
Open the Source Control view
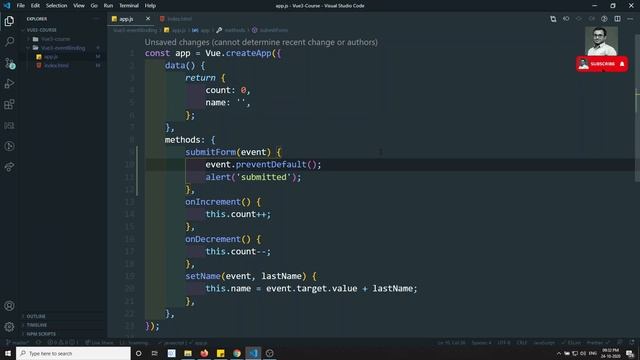point(9,63)
